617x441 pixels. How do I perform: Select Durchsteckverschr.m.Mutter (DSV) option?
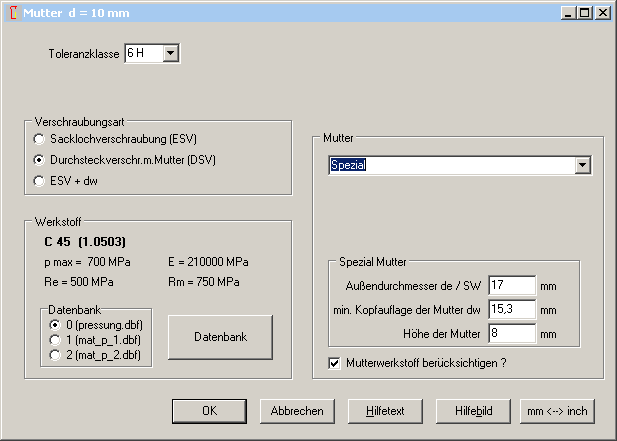(39, 160)
